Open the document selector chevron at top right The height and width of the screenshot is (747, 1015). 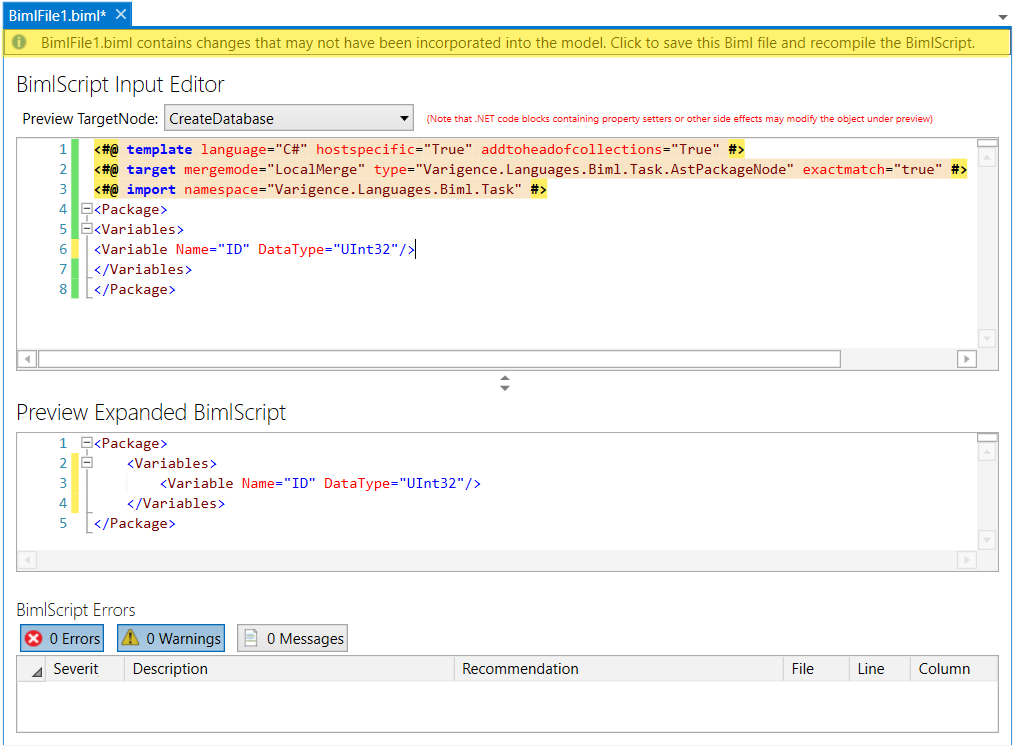(1002, 17)
